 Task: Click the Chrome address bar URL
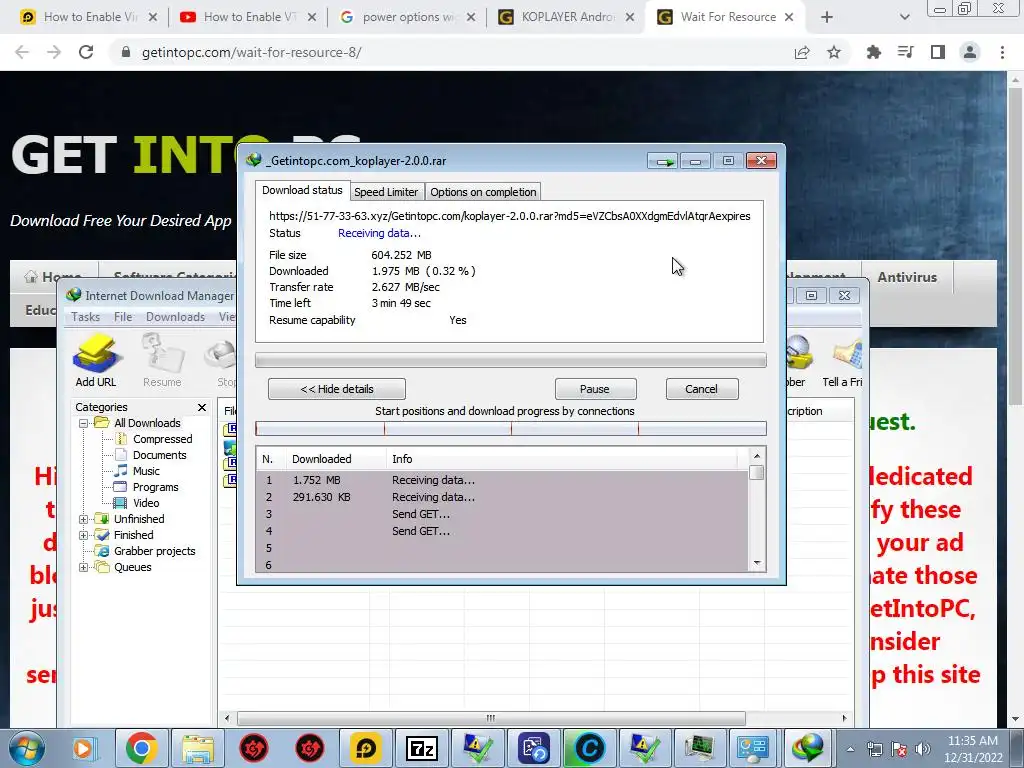click(x=251, y=52)
